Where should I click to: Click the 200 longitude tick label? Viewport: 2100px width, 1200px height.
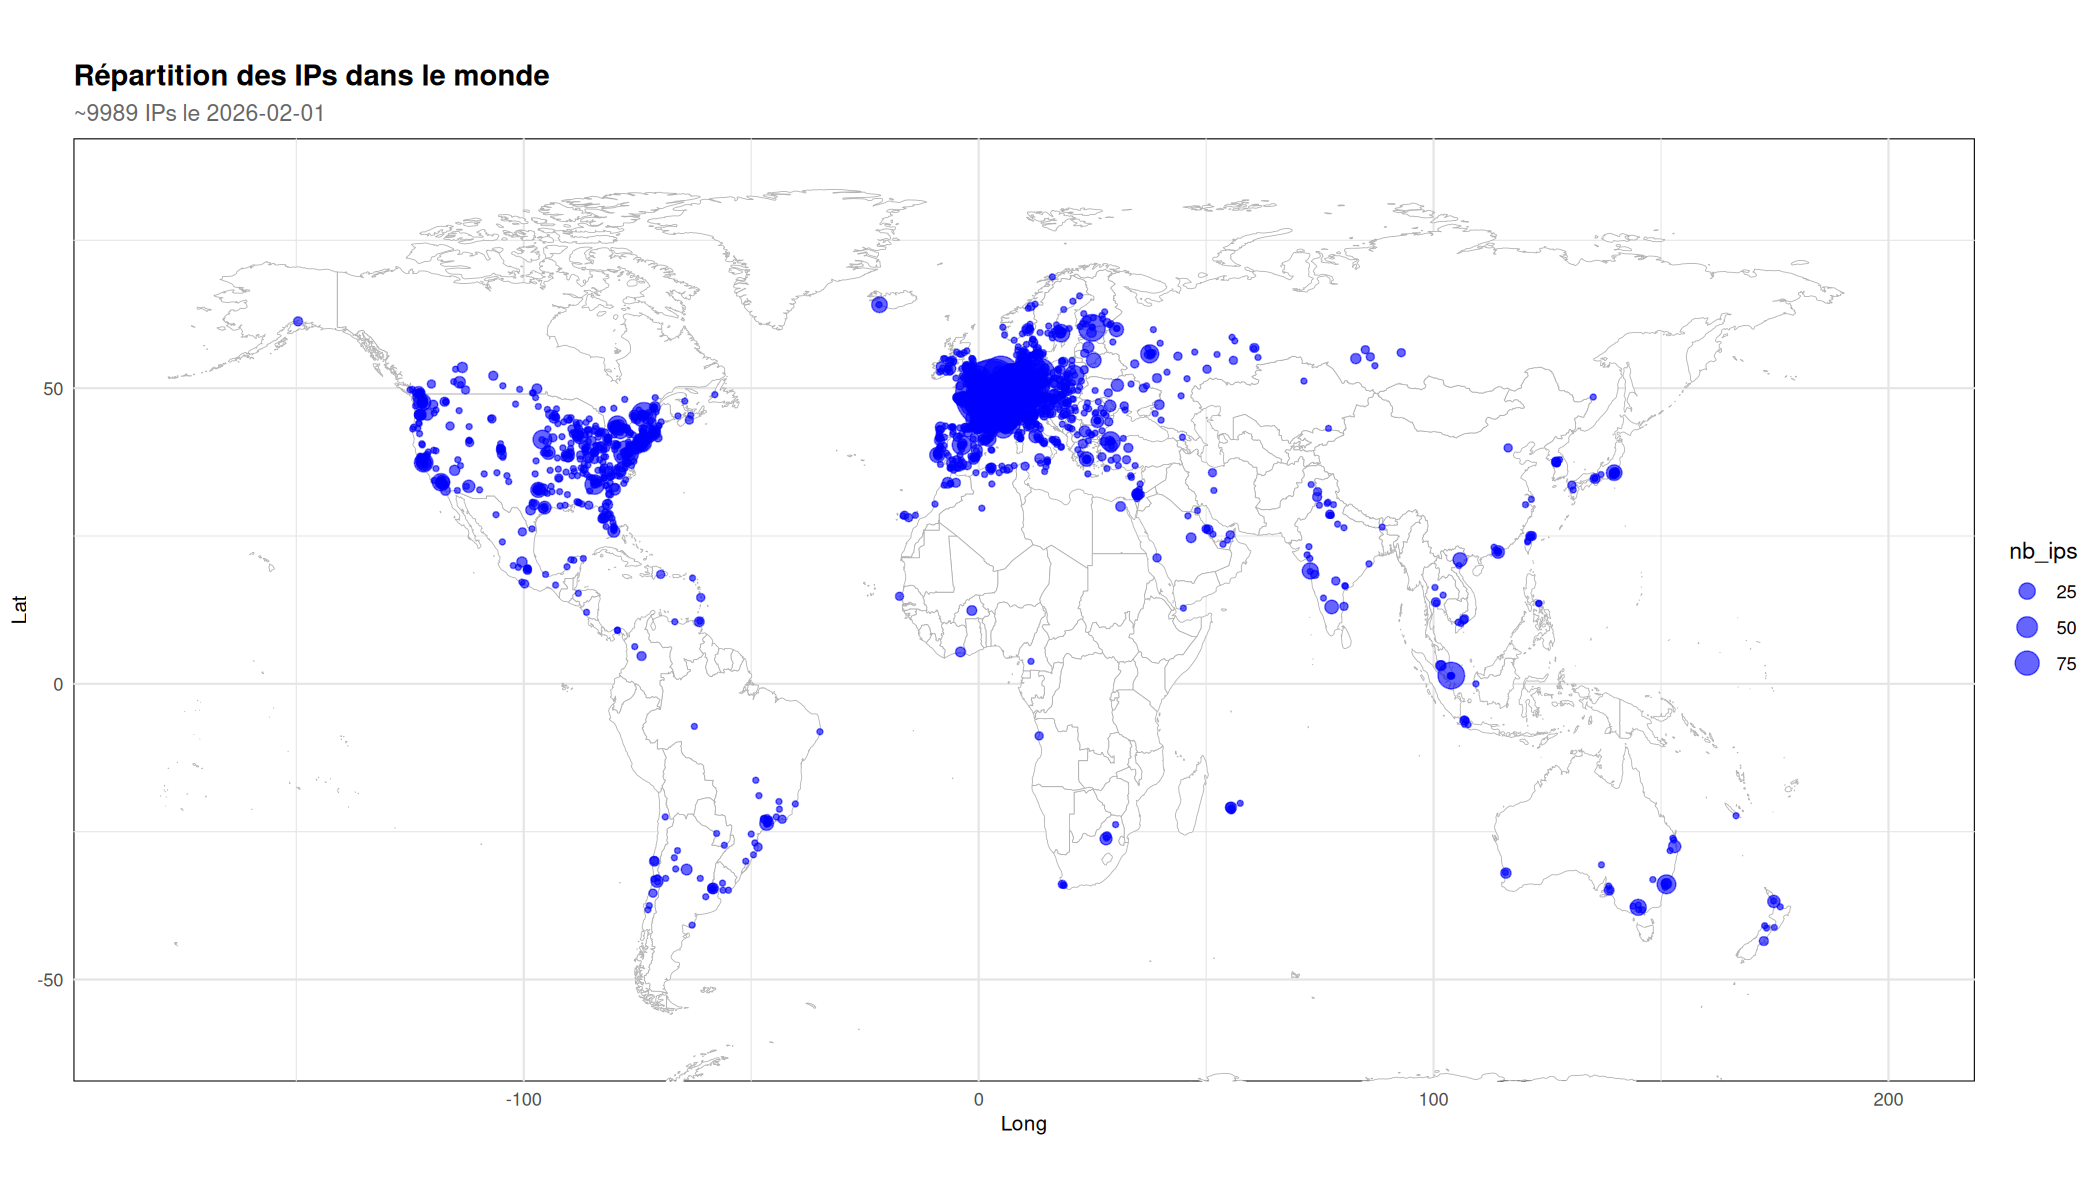coord(1888,1100)
